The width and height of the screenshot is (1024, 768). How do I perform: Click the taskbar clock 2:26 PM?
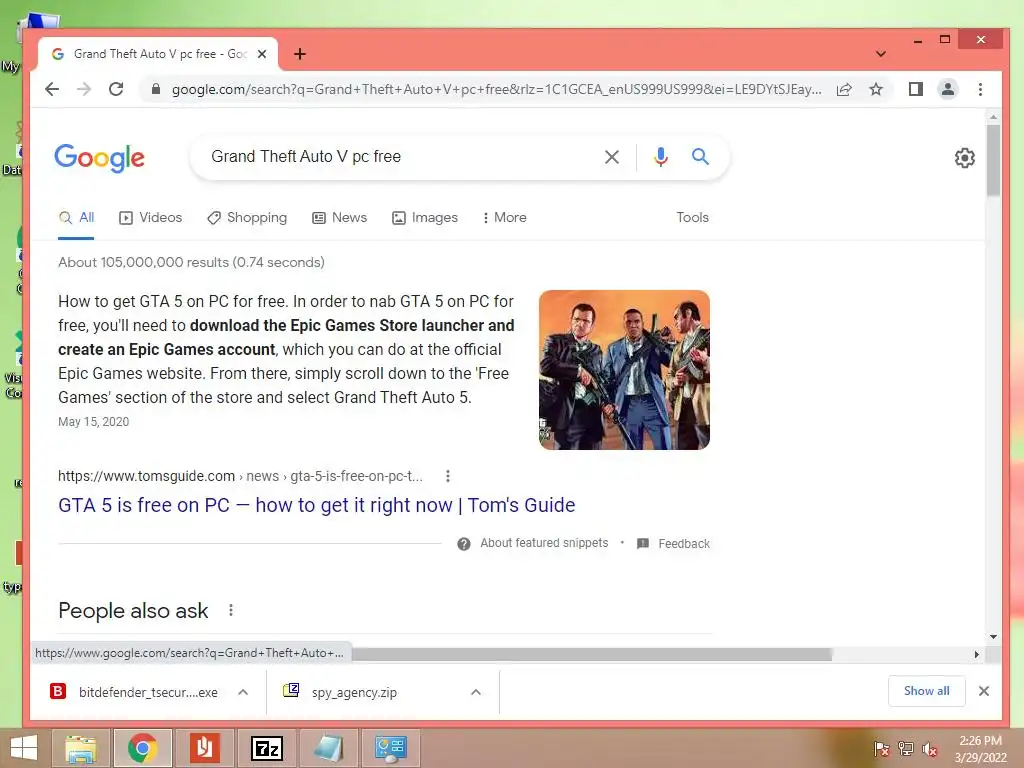point(980,748)
